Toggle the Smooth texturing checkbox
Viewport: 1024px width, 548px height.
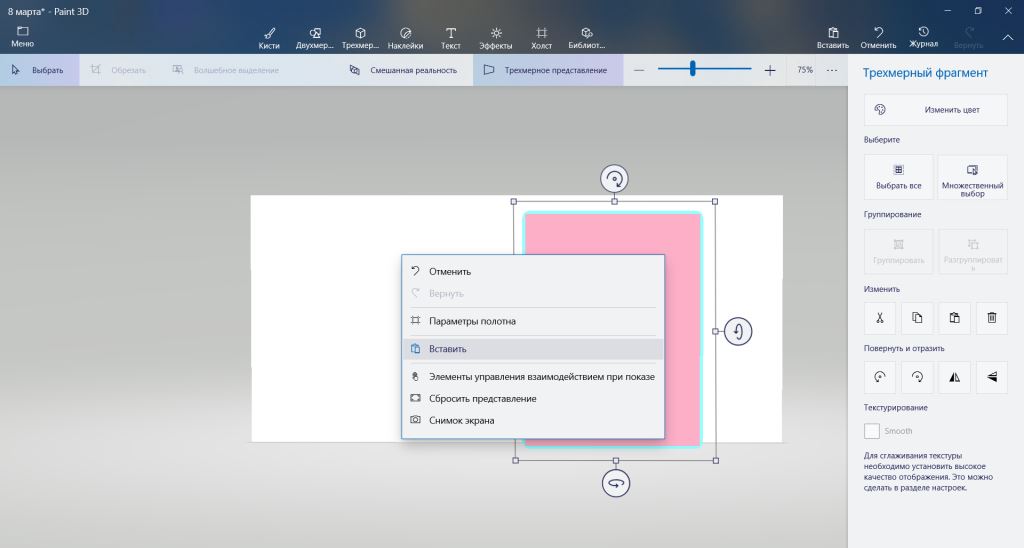872,431
